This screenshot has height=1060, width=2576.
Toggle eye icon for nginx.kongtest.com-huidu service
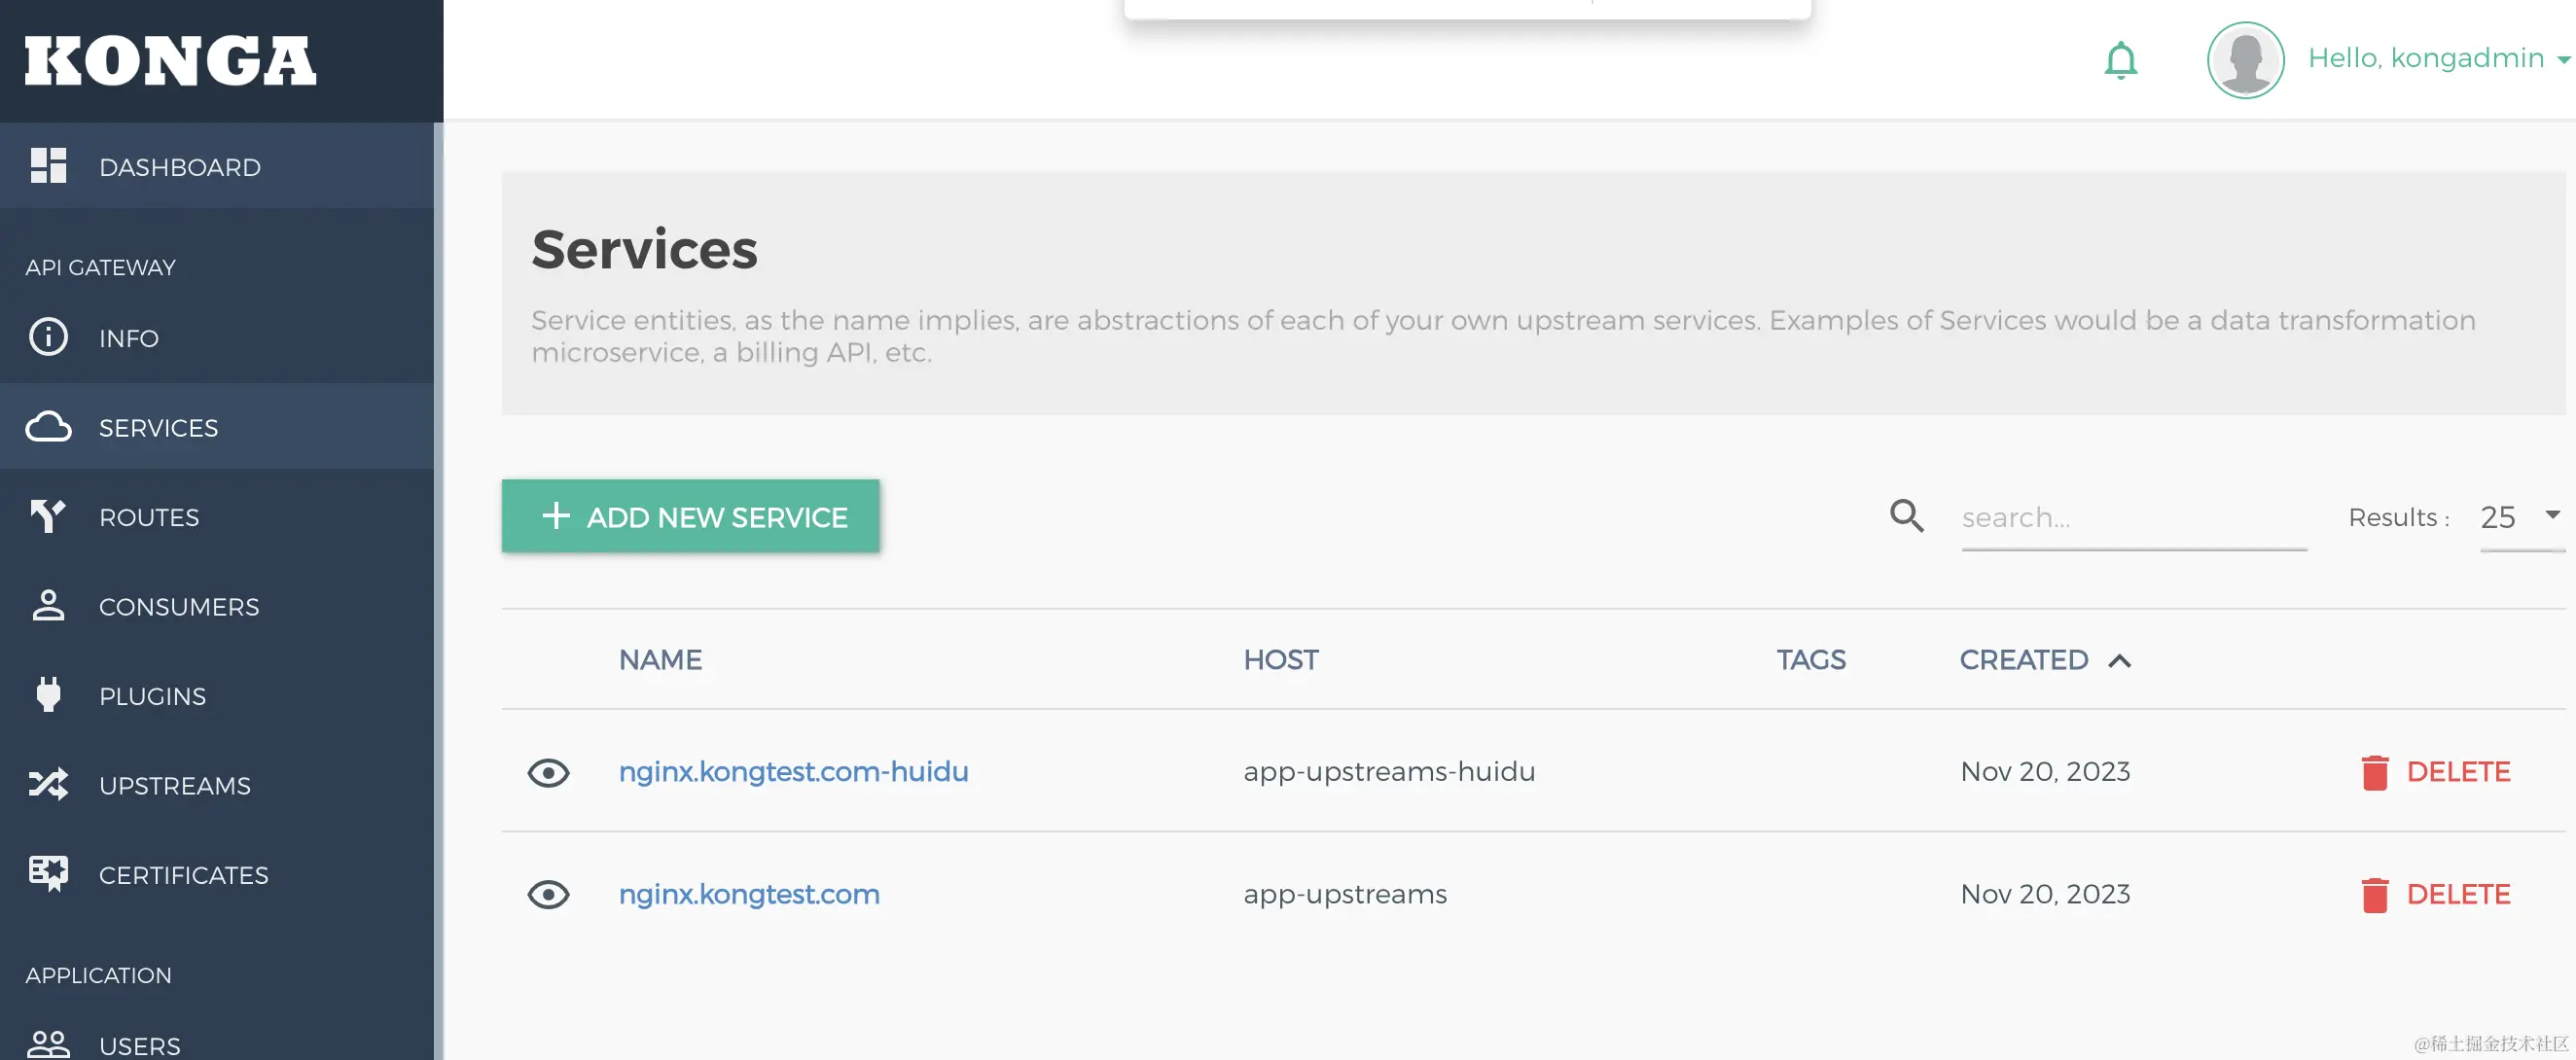click(x=548, y=772)
